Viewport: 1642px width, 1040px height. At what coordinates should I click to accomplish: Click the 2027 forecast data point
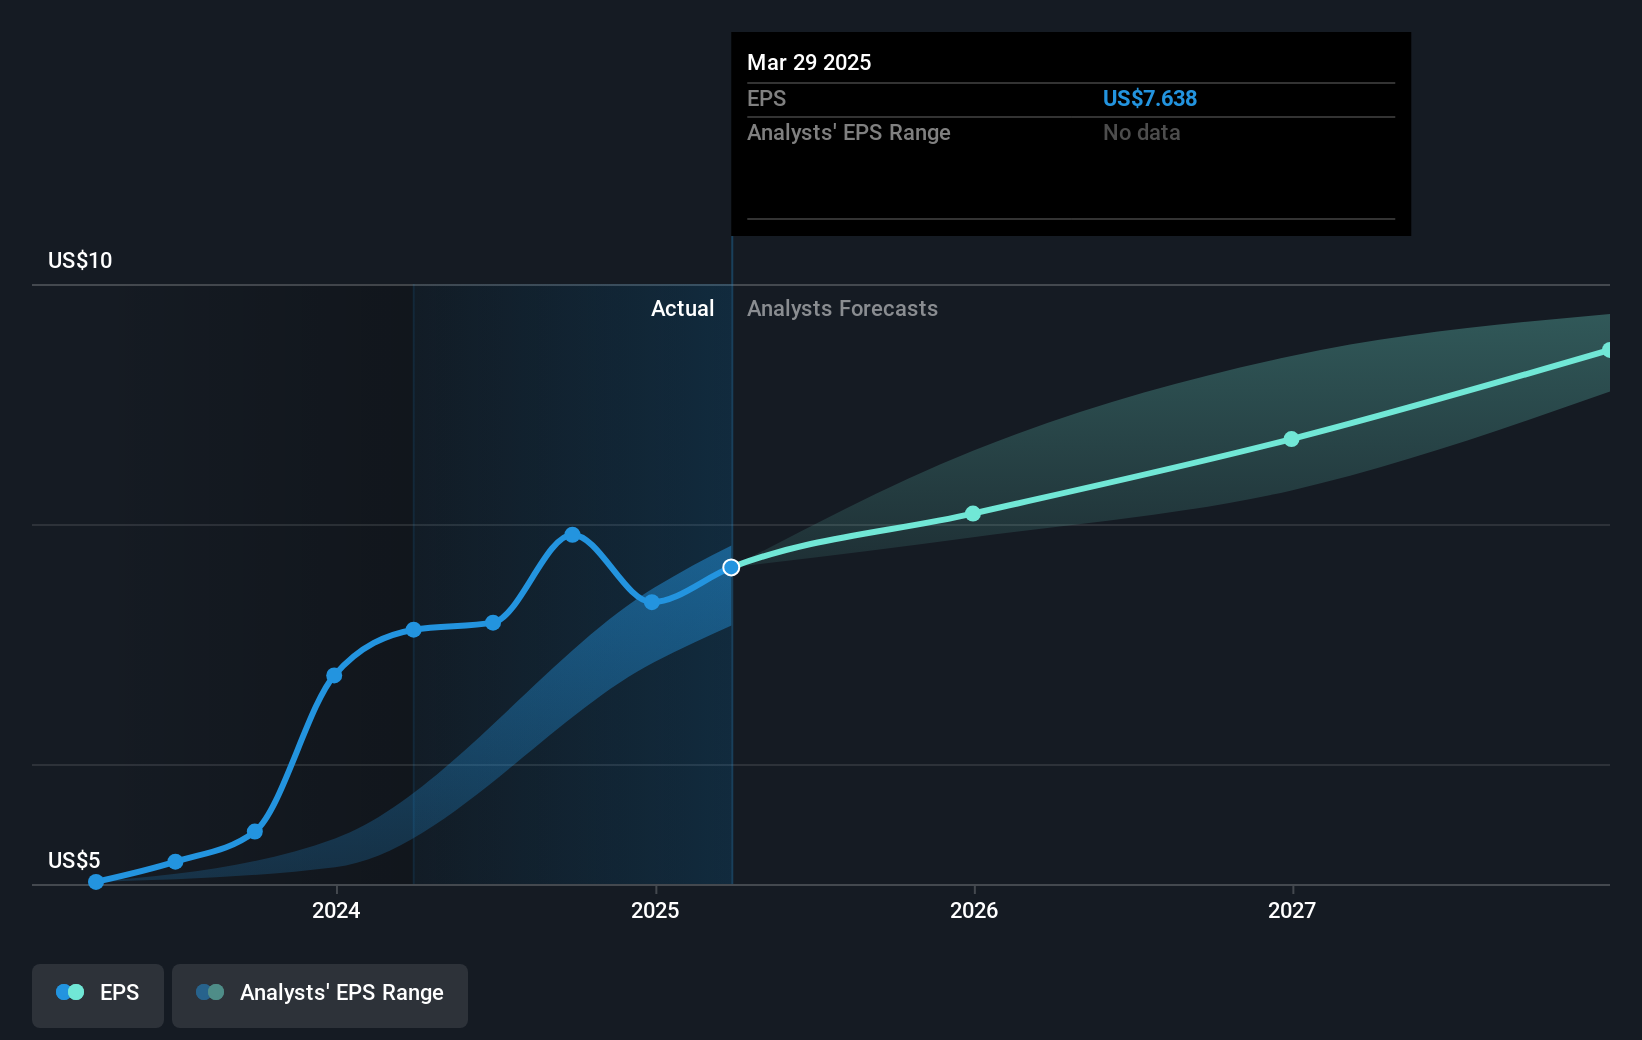1291,439
